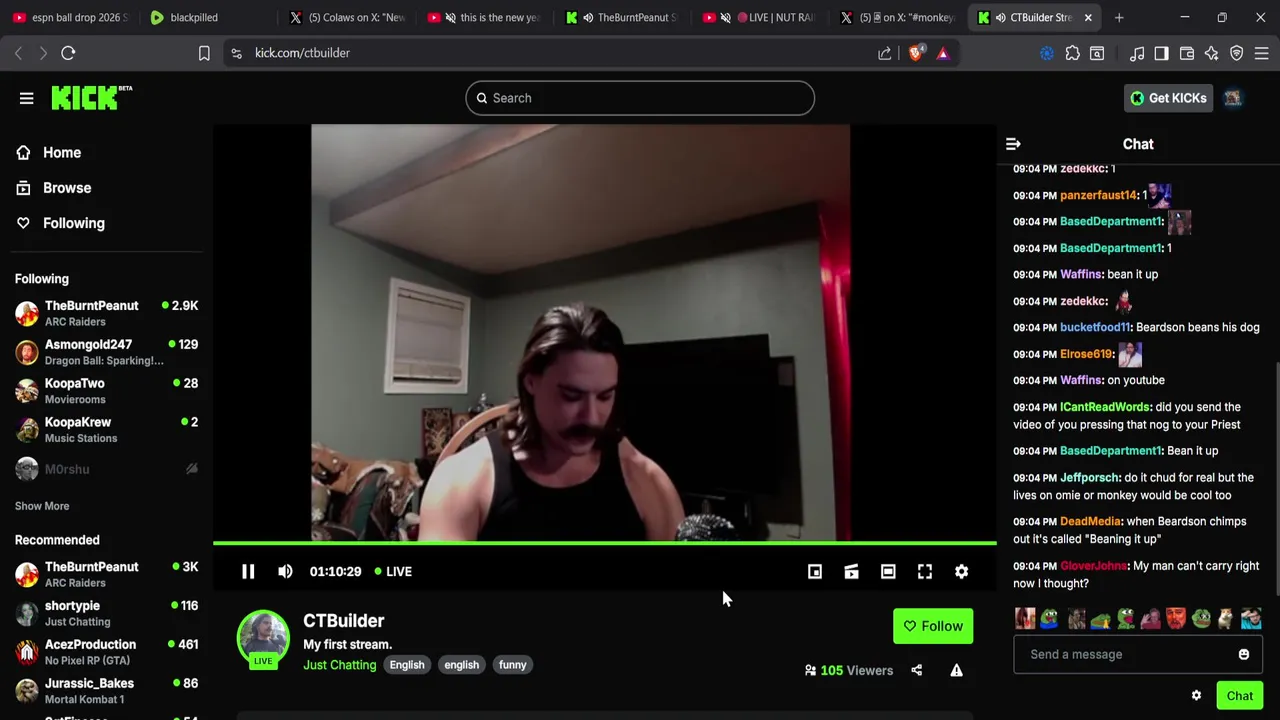This screenshot has width=1280, height=720.
Task: Switch to TheBurntPeanut browser tab
Action: (x=621, y=17)
